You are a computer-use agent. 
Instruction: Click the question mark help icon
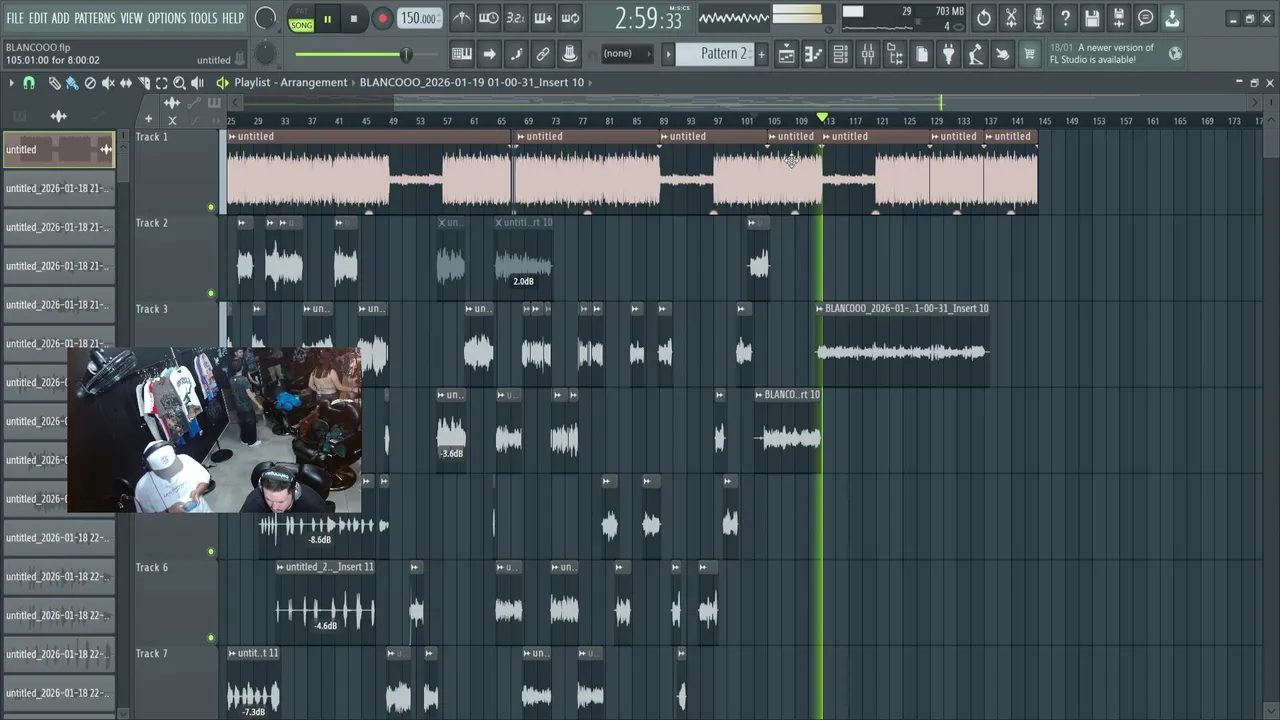tap(1065, 18)
